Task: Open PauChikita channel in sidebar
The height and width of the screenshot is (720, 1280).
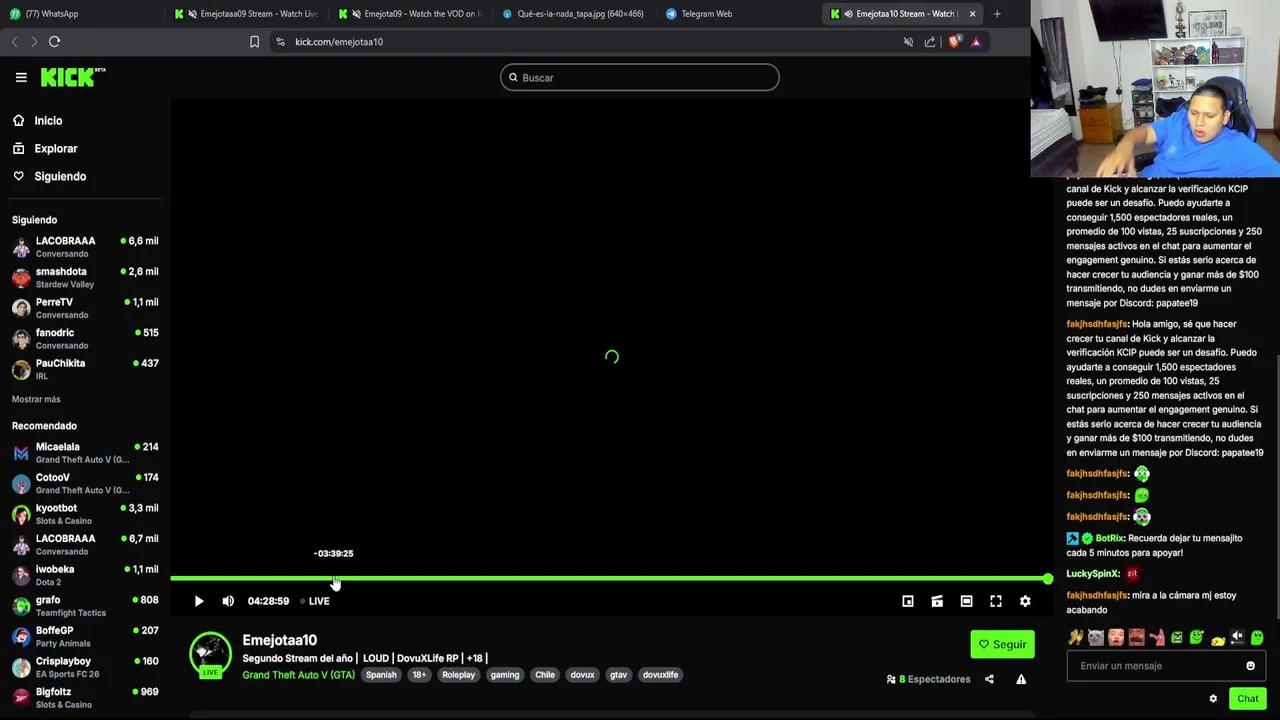Action: [85, 369]
